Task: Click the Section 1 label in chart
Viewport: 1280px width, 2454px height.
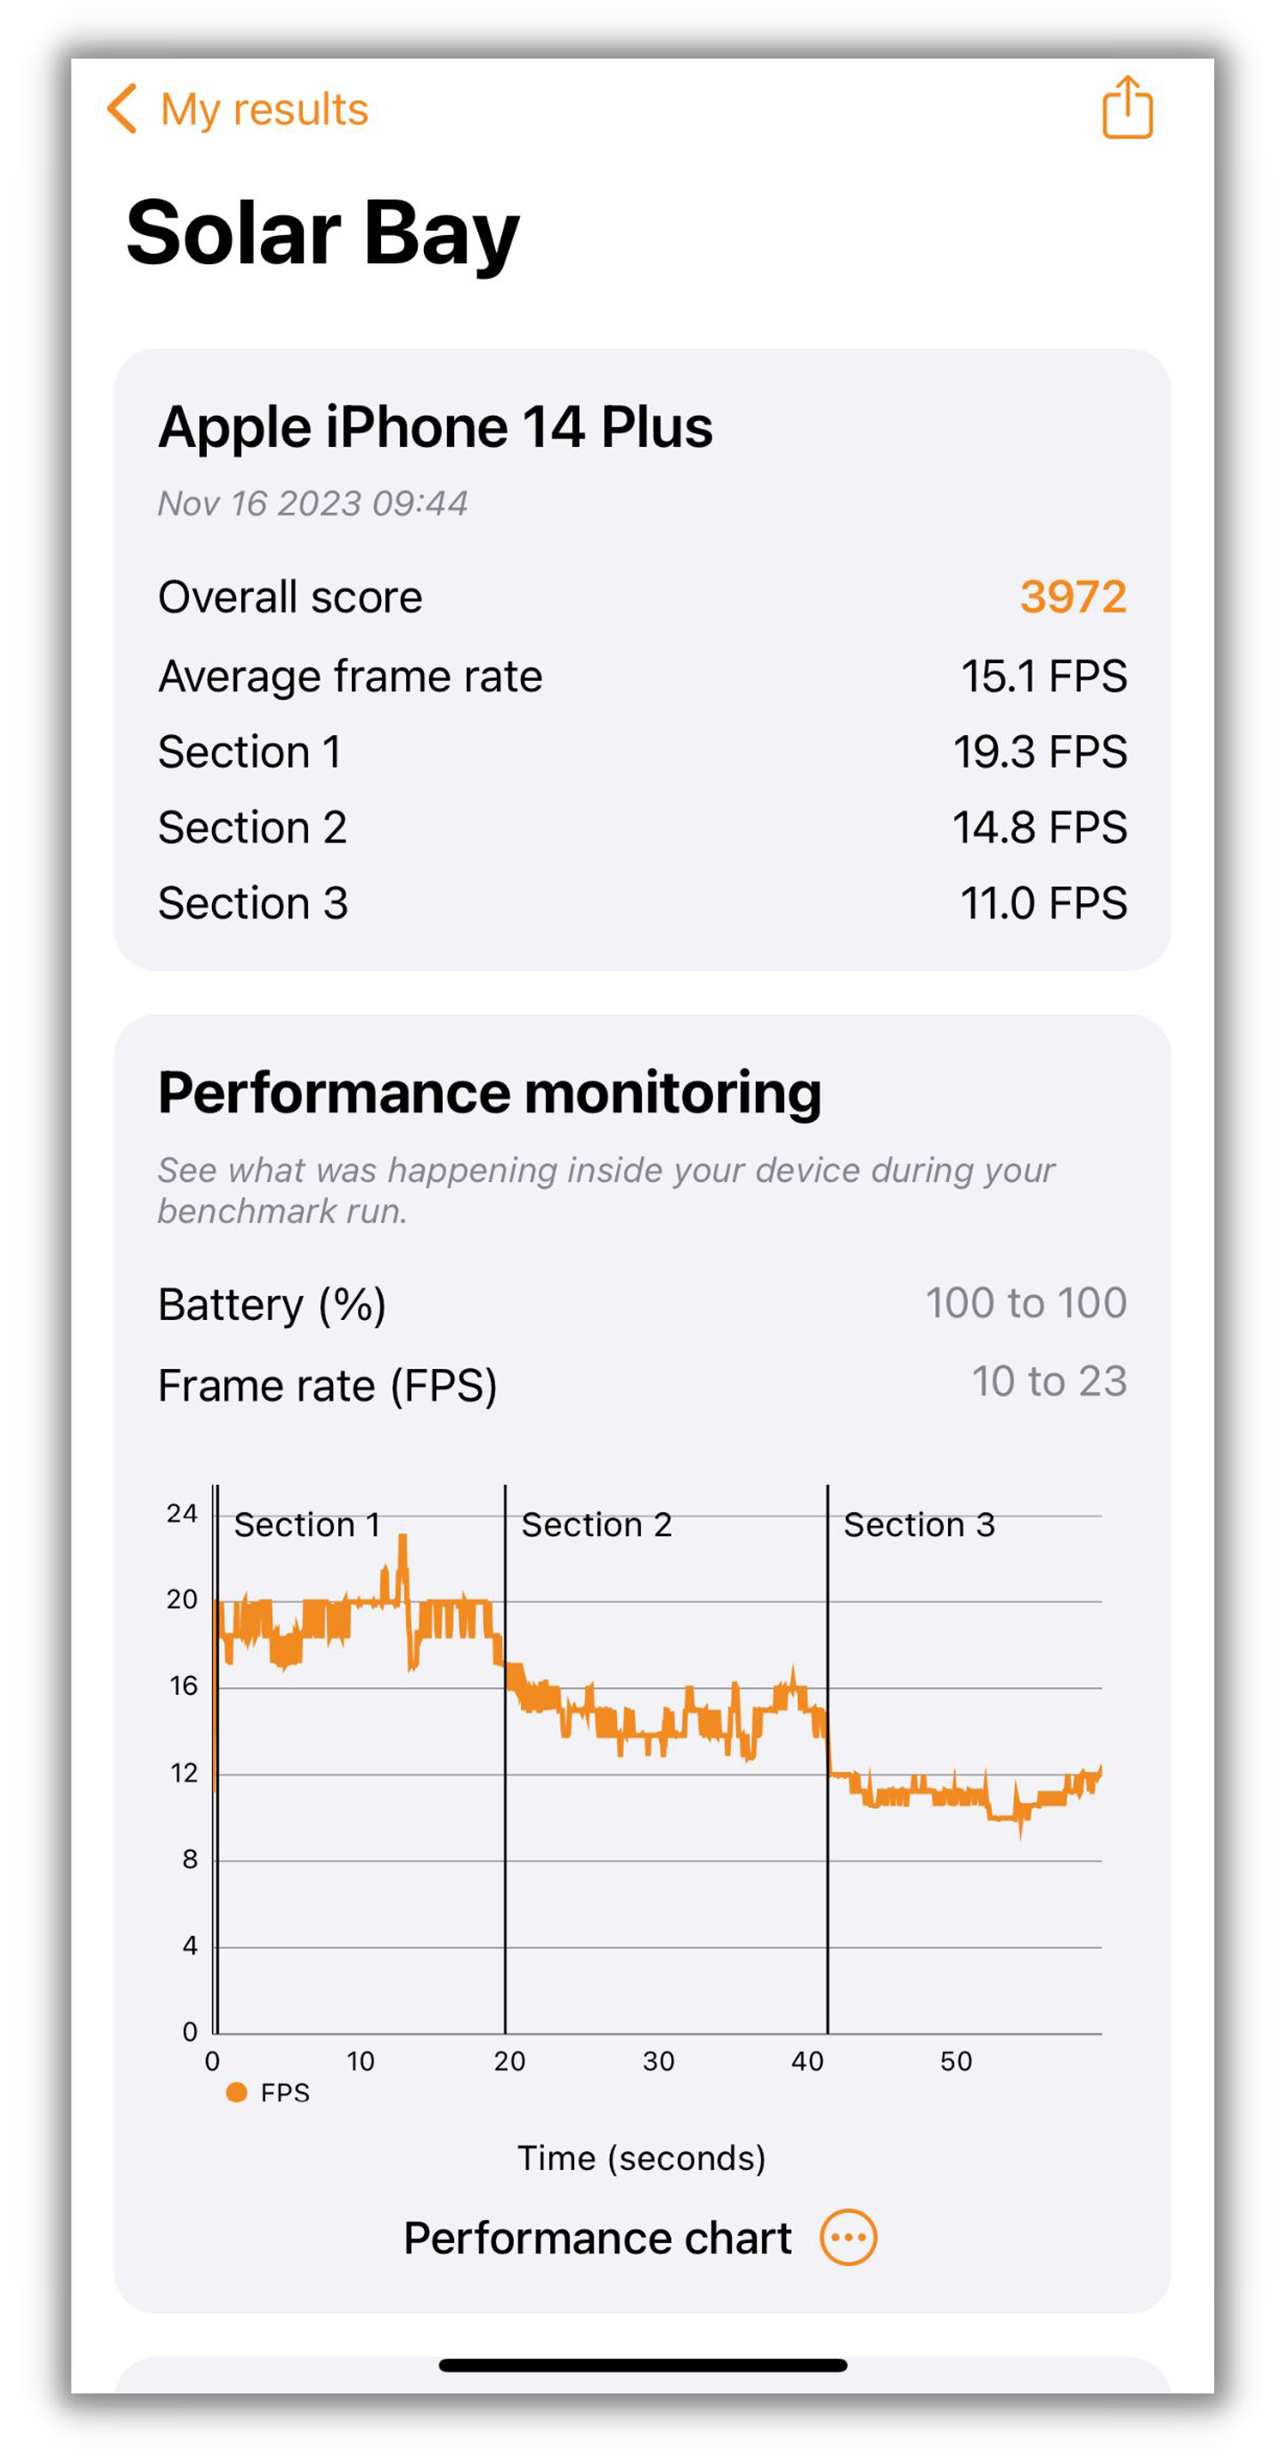Action: coord(307,1524)
